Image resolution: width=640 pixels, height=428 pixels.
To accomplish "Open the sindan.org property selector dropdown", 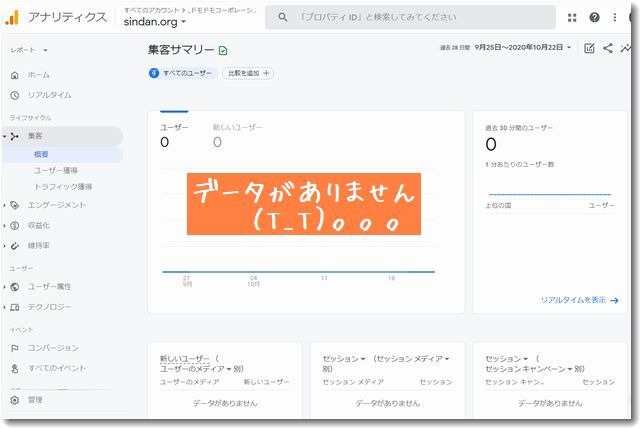I will (155, 21).
